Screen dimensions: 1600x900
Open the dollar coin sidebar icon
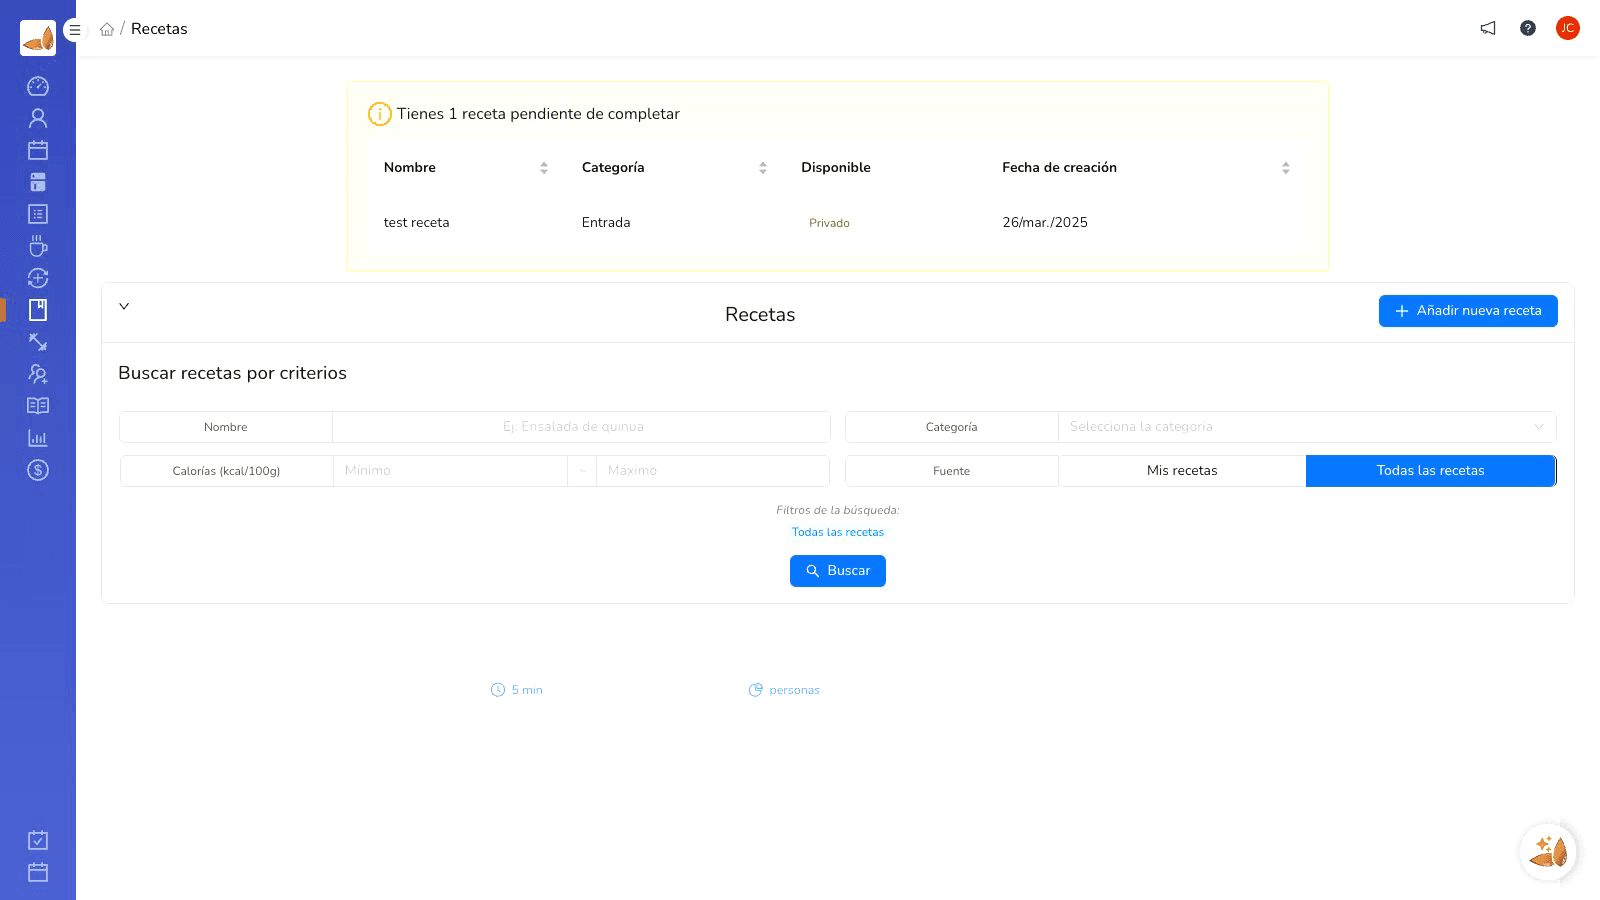pyautogui.click(x=38, y=470)
